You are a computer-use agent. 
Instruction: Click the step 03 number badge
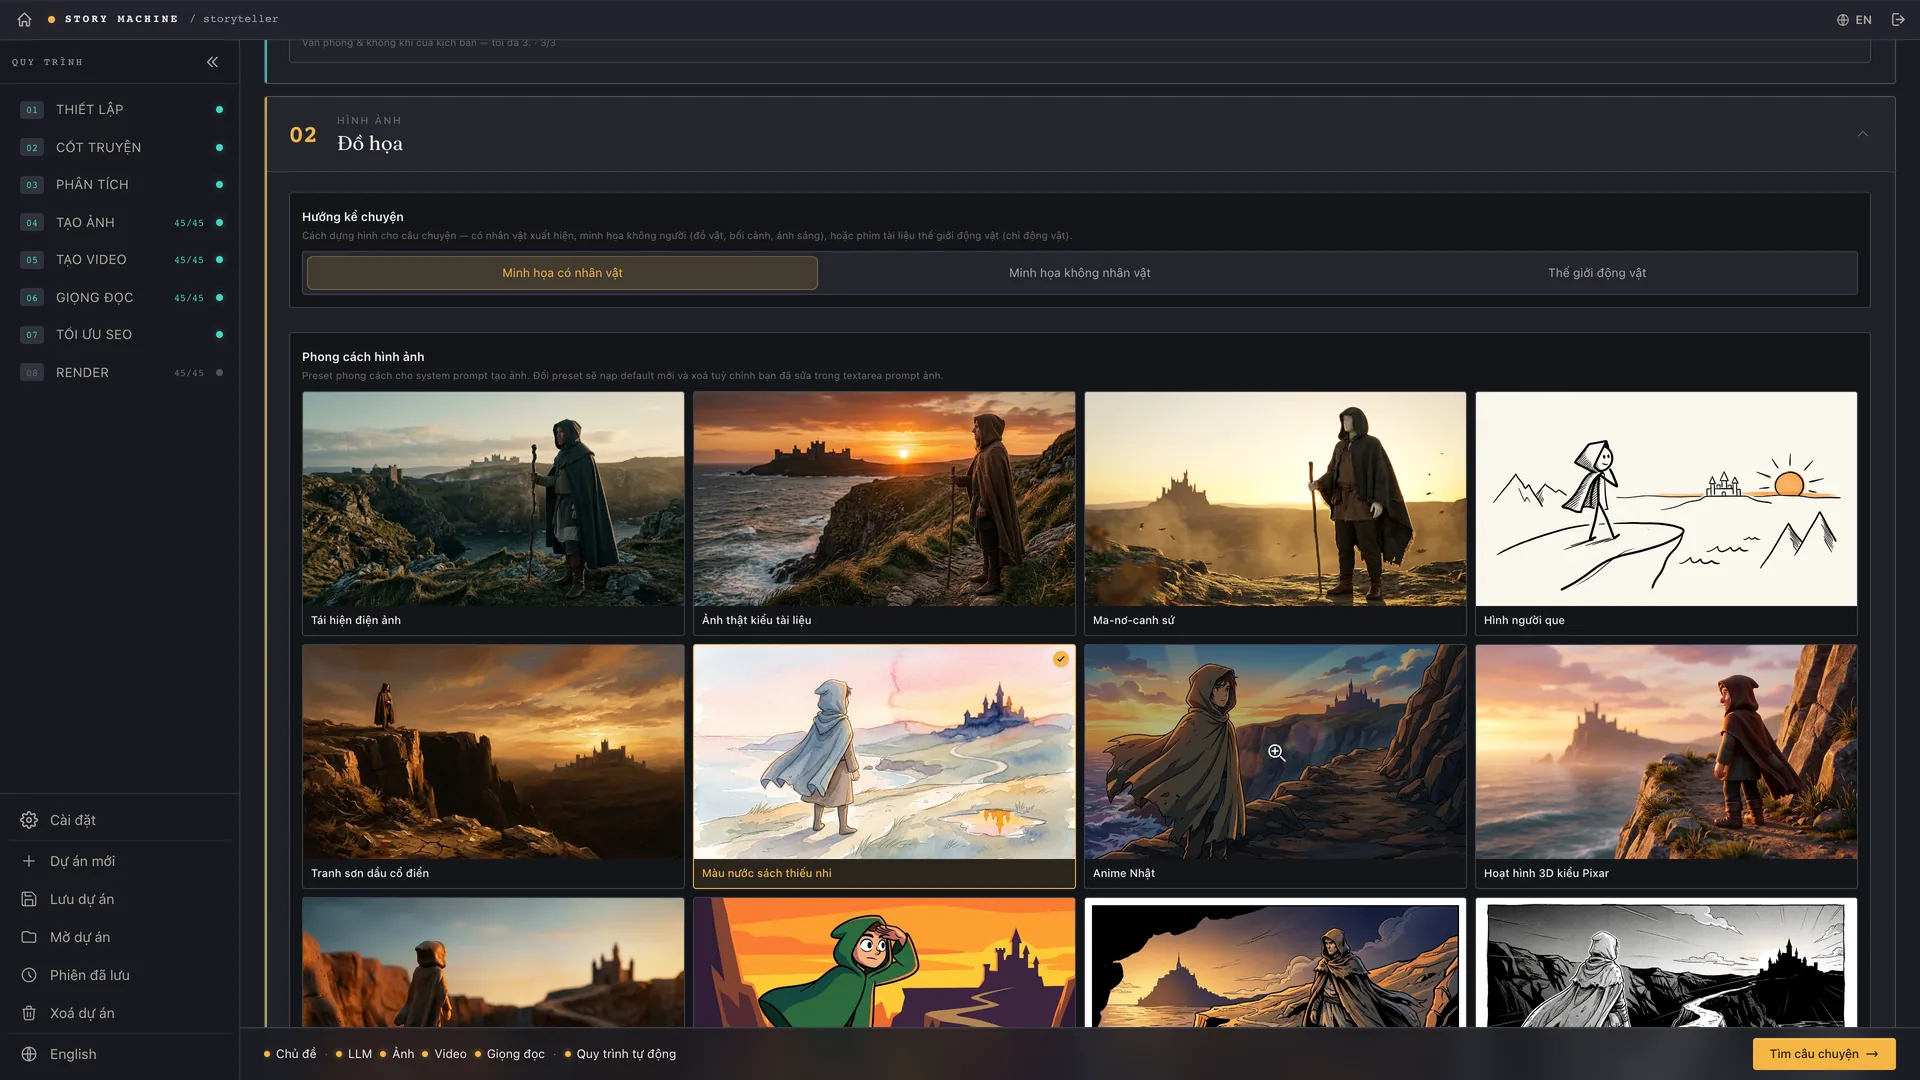32,185
